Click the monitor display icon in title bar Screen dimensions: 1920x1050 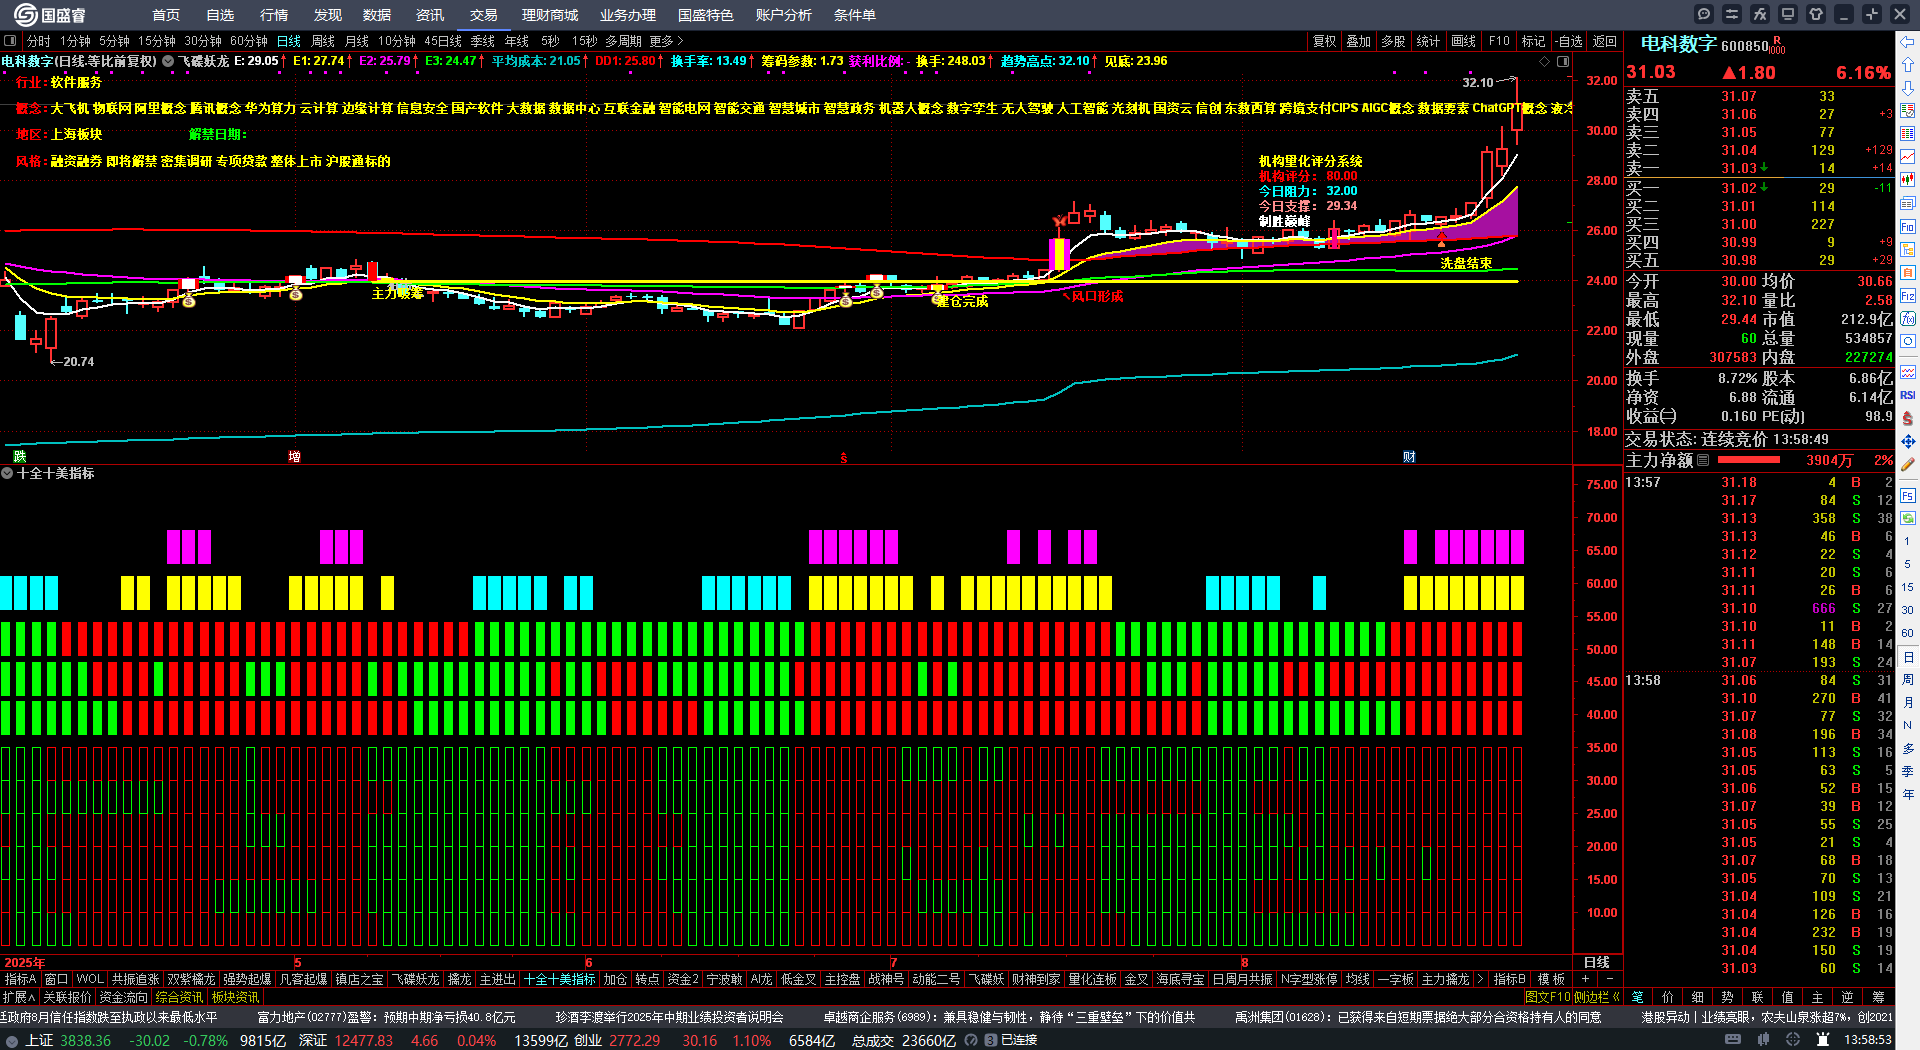tap(1788, 14)
